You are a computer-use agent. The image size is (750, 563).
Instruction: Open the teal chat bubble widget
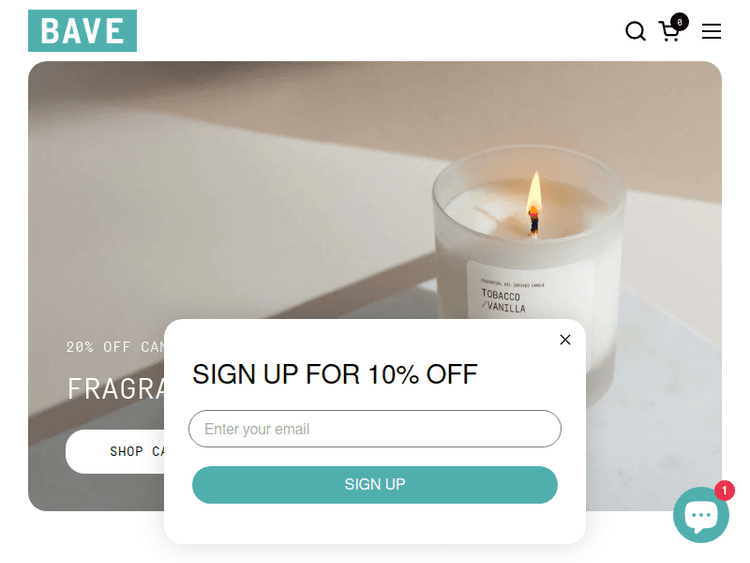(701, 515)
